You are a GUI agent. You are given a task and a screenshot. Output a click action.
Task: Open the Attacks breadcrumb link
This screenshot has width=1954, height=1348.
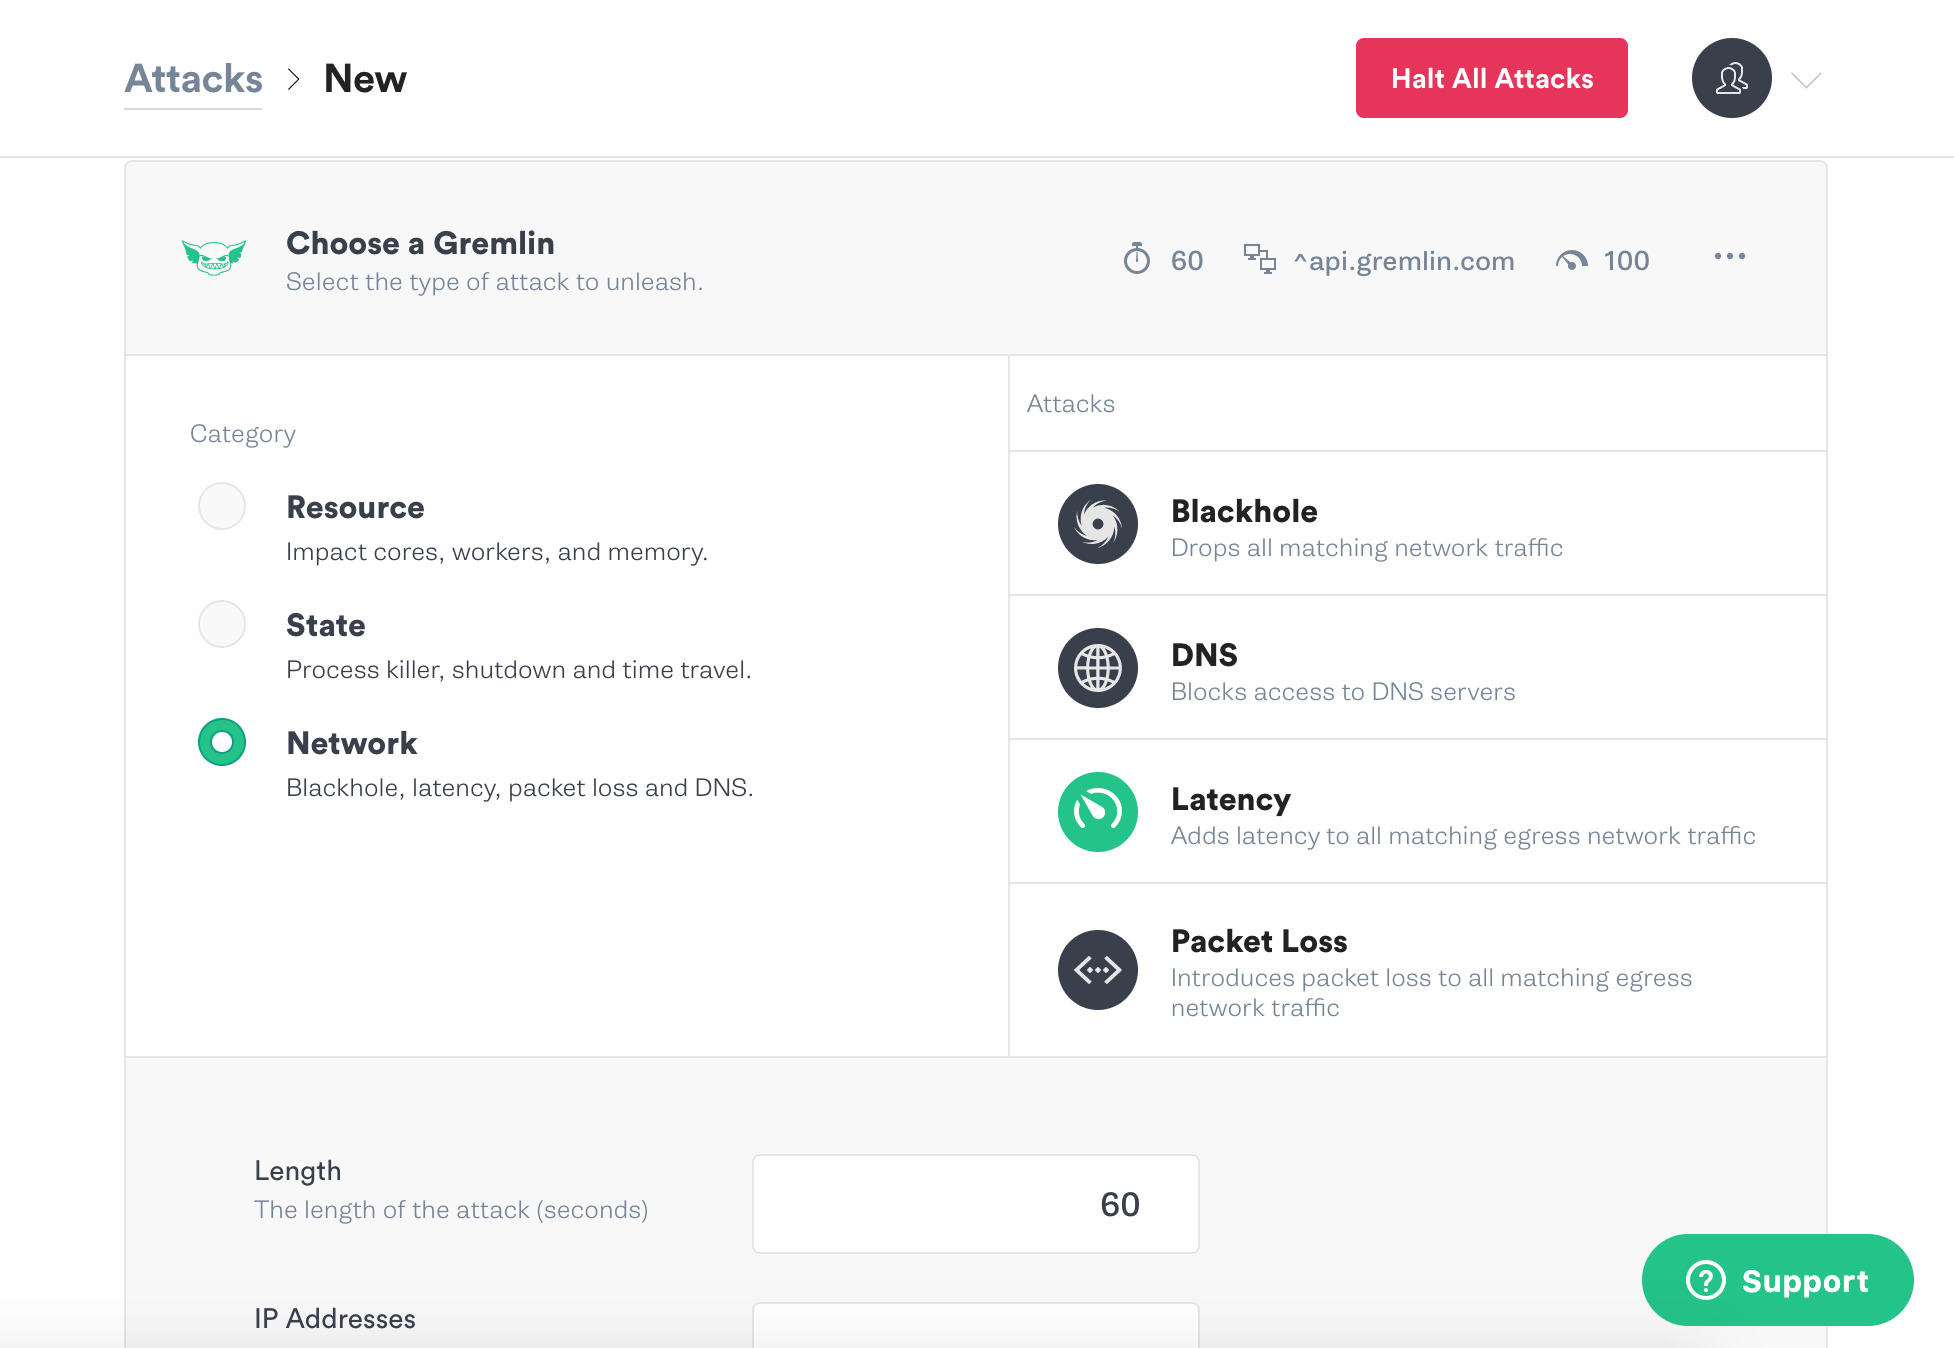tap(192, 77)
